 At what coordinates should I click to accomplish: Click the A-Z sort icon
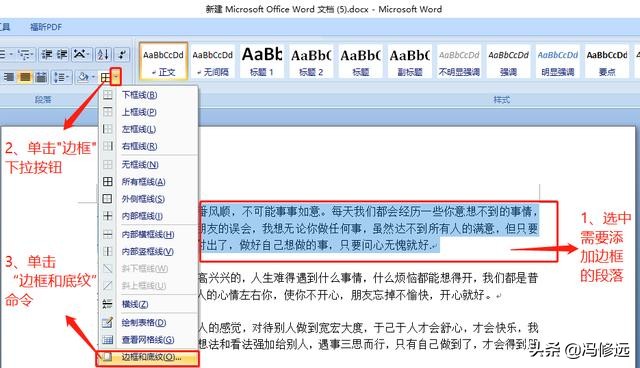(102, 54)
